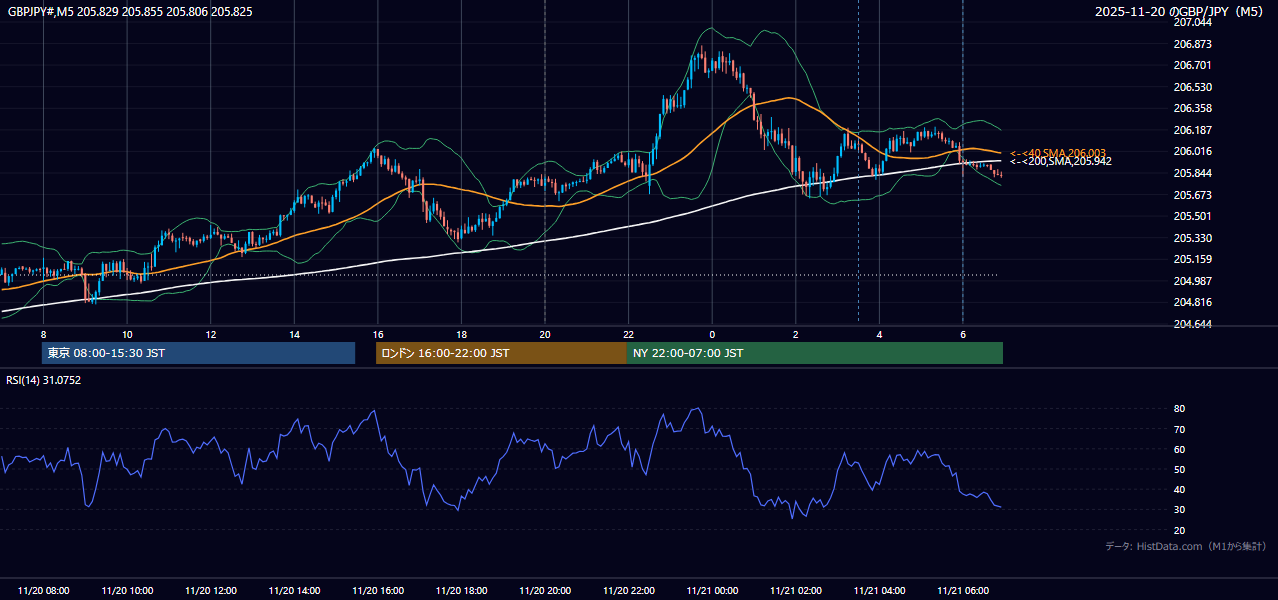The image size is (1278, 600).
Task: Click the 11/21 00:00 bottom time label
Action: click(x=712, y=591)
